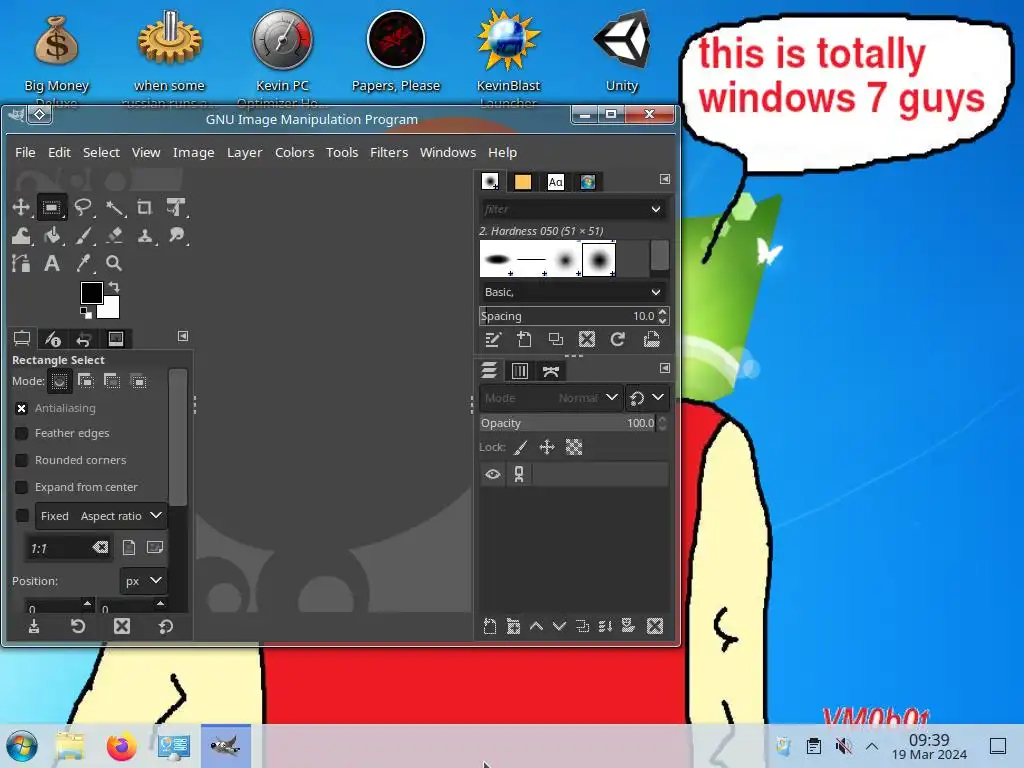Open the tool options panel configure menu
This screenshot has width=1024, height=768.
pyautogui.click(x=183, y=336)
